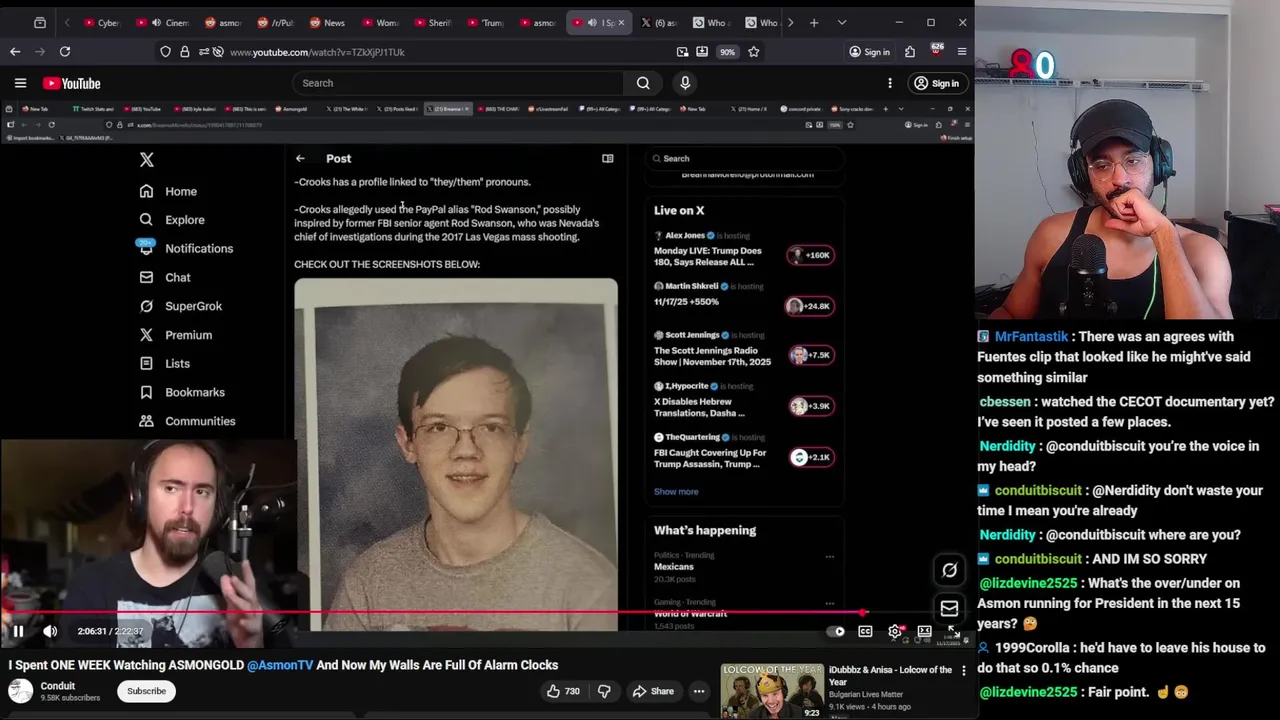Switch to the News tab
Image resolution: width=1280 pixels, height=720 pixels.
pos(327,22)
